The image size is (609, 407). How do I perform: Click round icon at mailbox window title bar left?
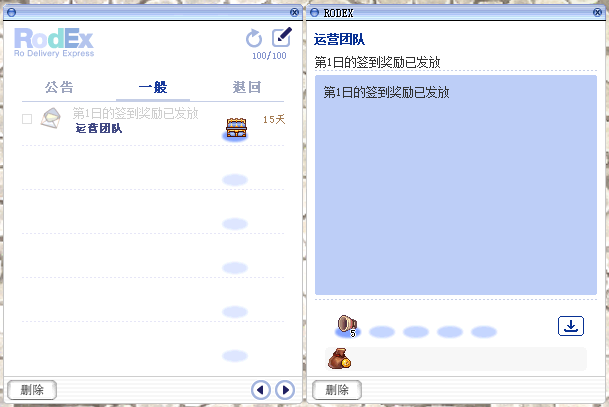(x=12, y=12)
